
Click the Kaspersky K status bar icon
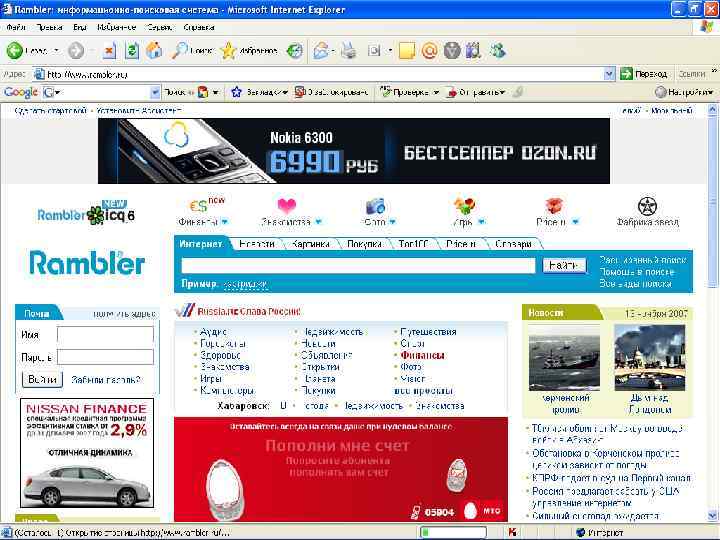(x=512, y=532)
